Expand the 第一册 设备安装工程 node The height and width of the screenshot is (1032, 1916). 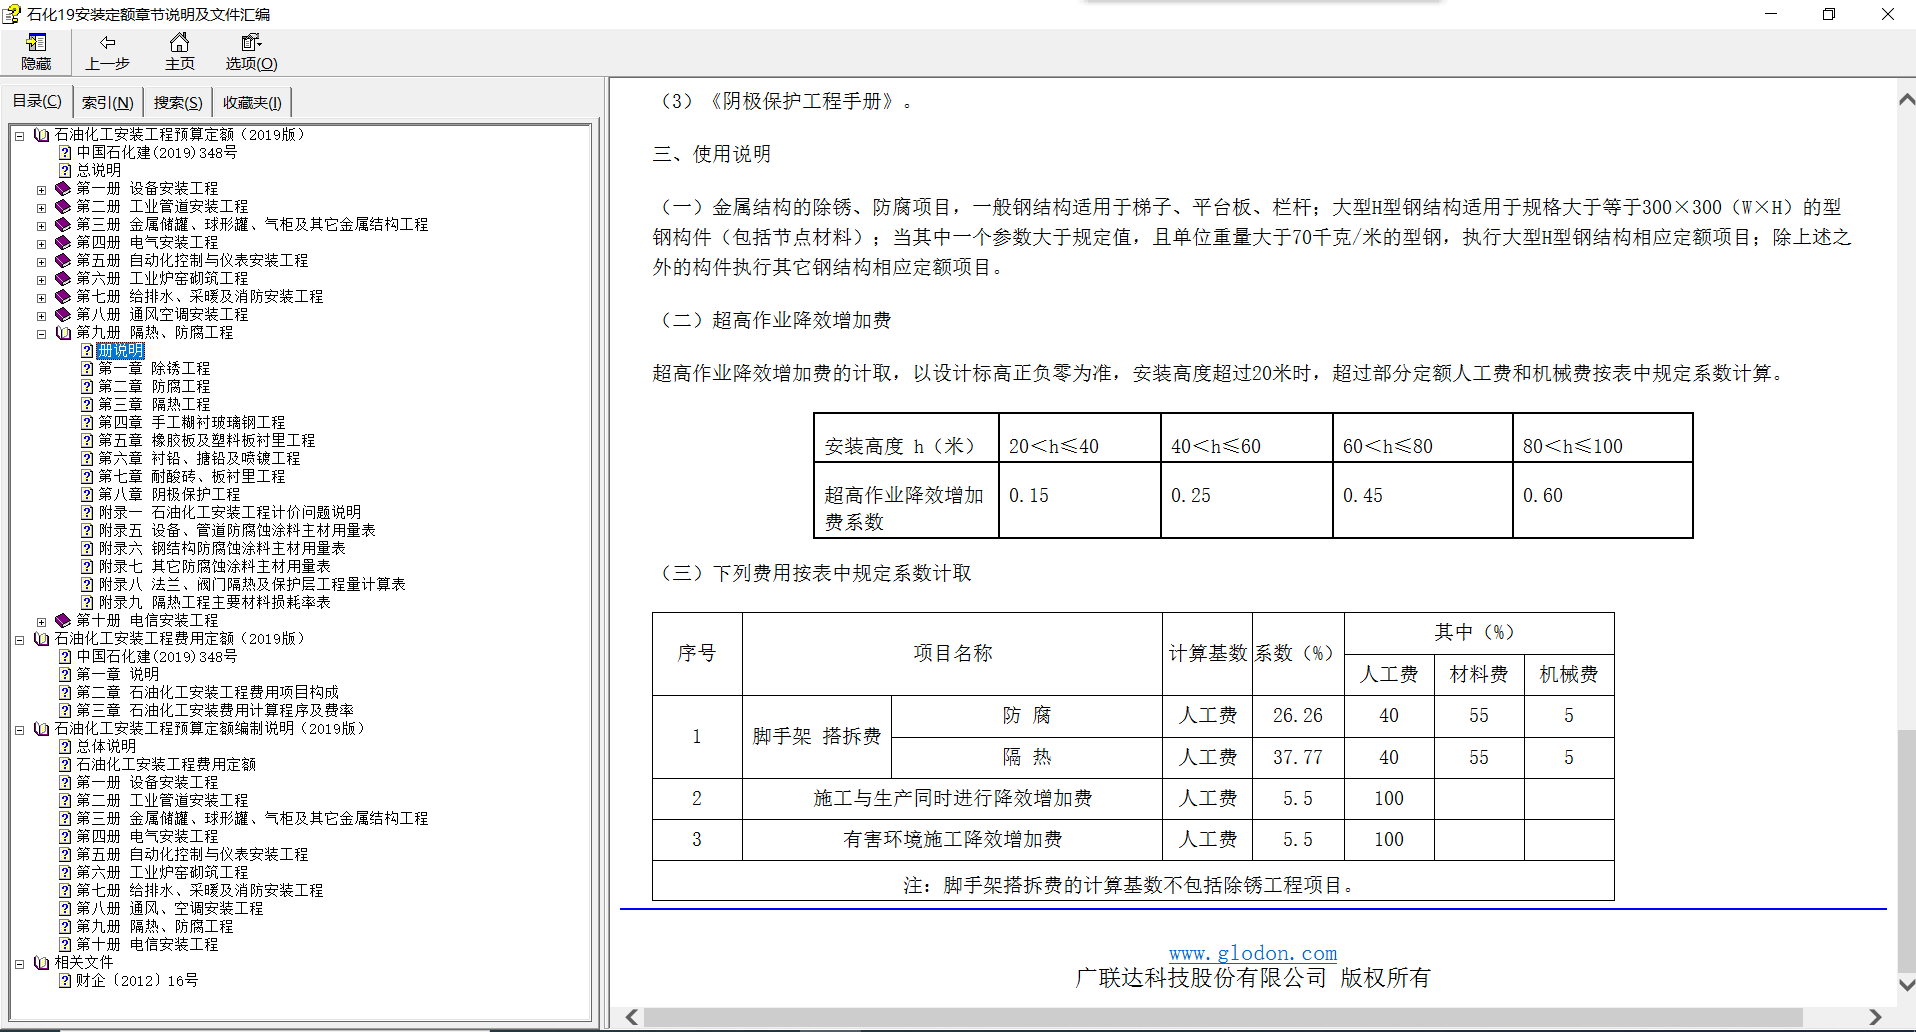[41, 189]
